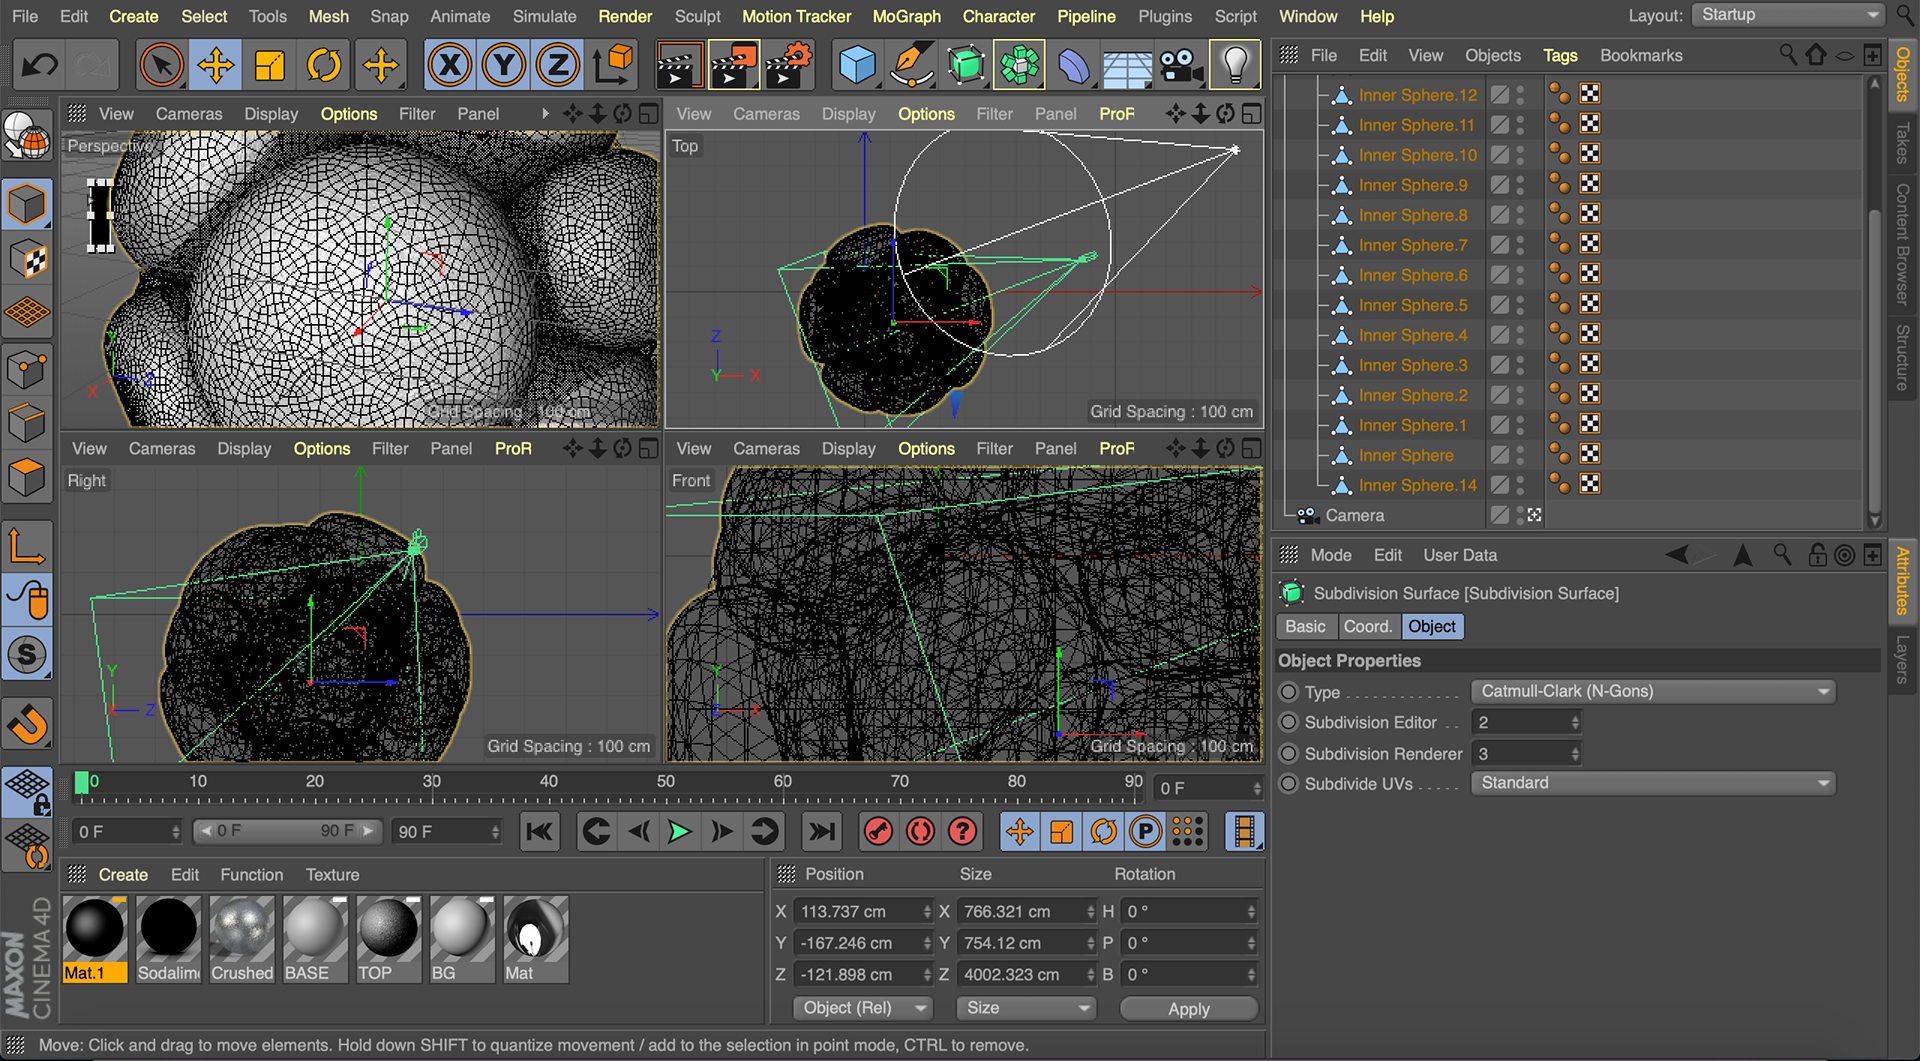Select the Move tool in toolbar

pos(215,66)
